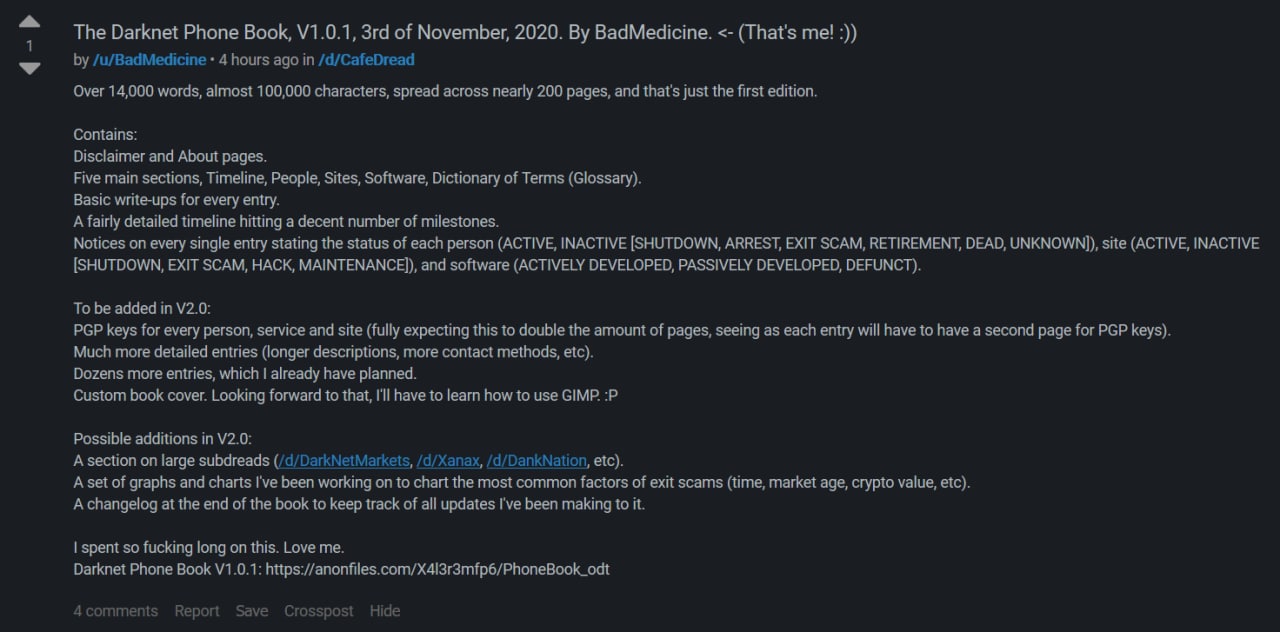Downvote the post with the down arrow
1280x632 pixels.
point(30,68)
